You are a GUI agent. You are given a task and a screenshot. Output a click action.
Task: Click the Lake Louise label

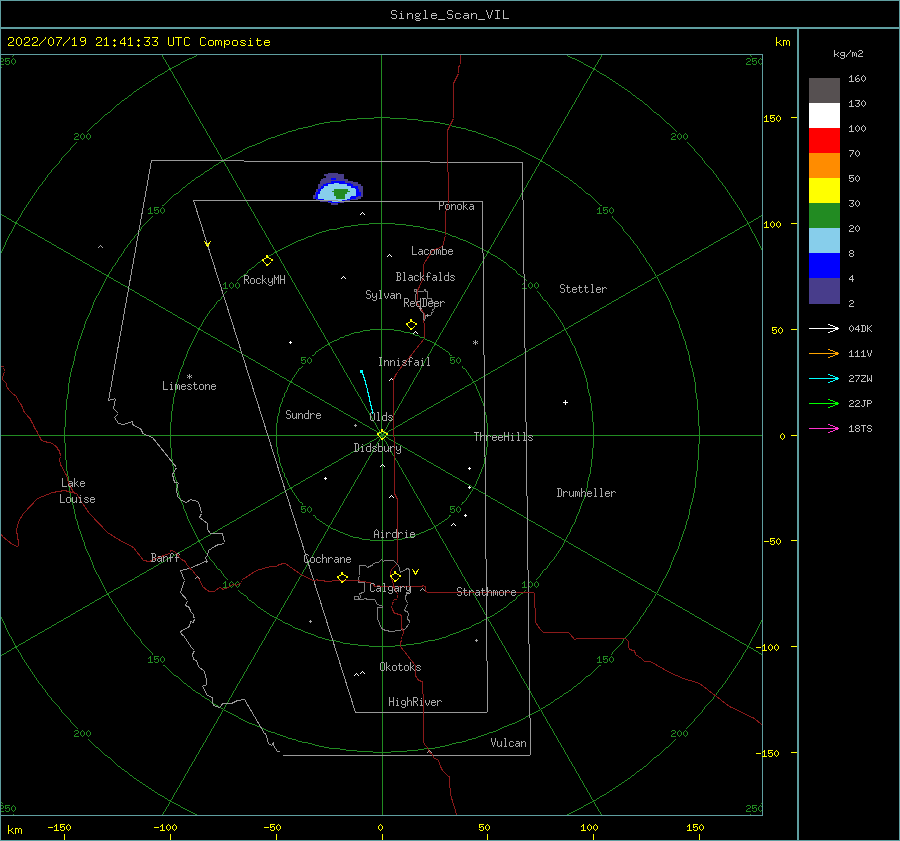(77, 491)
